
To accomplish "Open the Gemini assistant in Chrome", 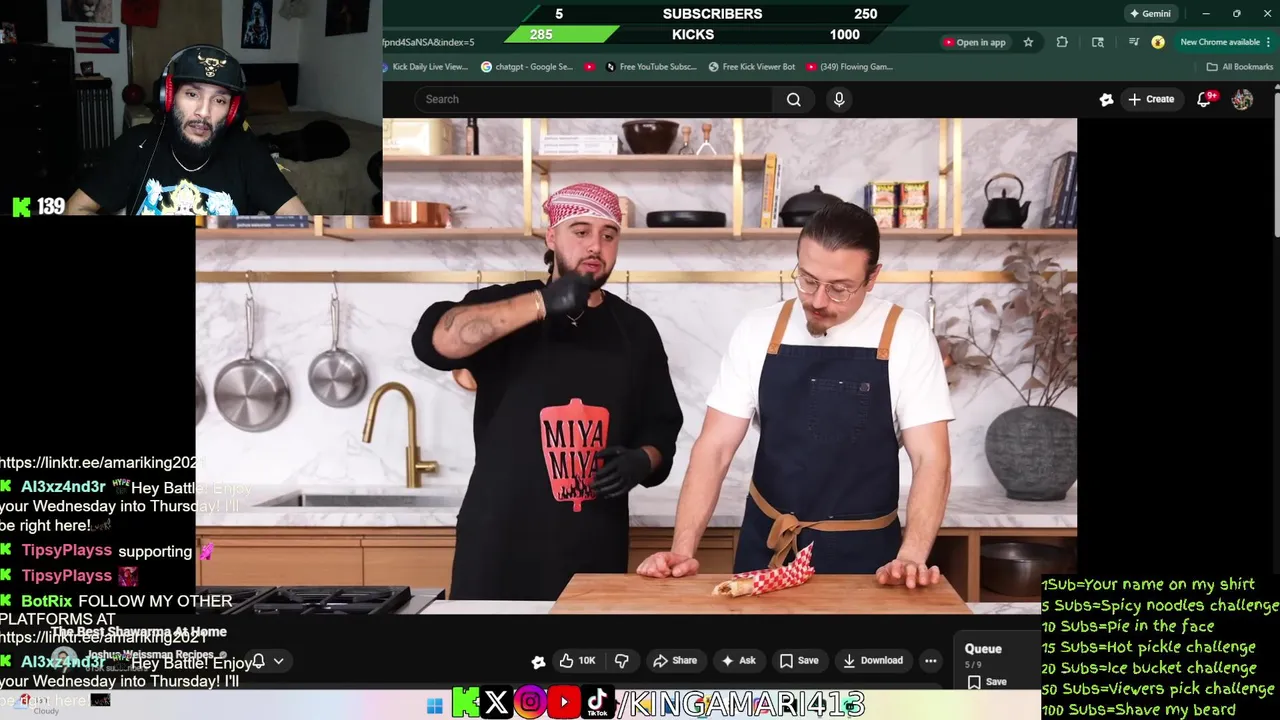I will pyautogui.click(x=1149, y=14).
